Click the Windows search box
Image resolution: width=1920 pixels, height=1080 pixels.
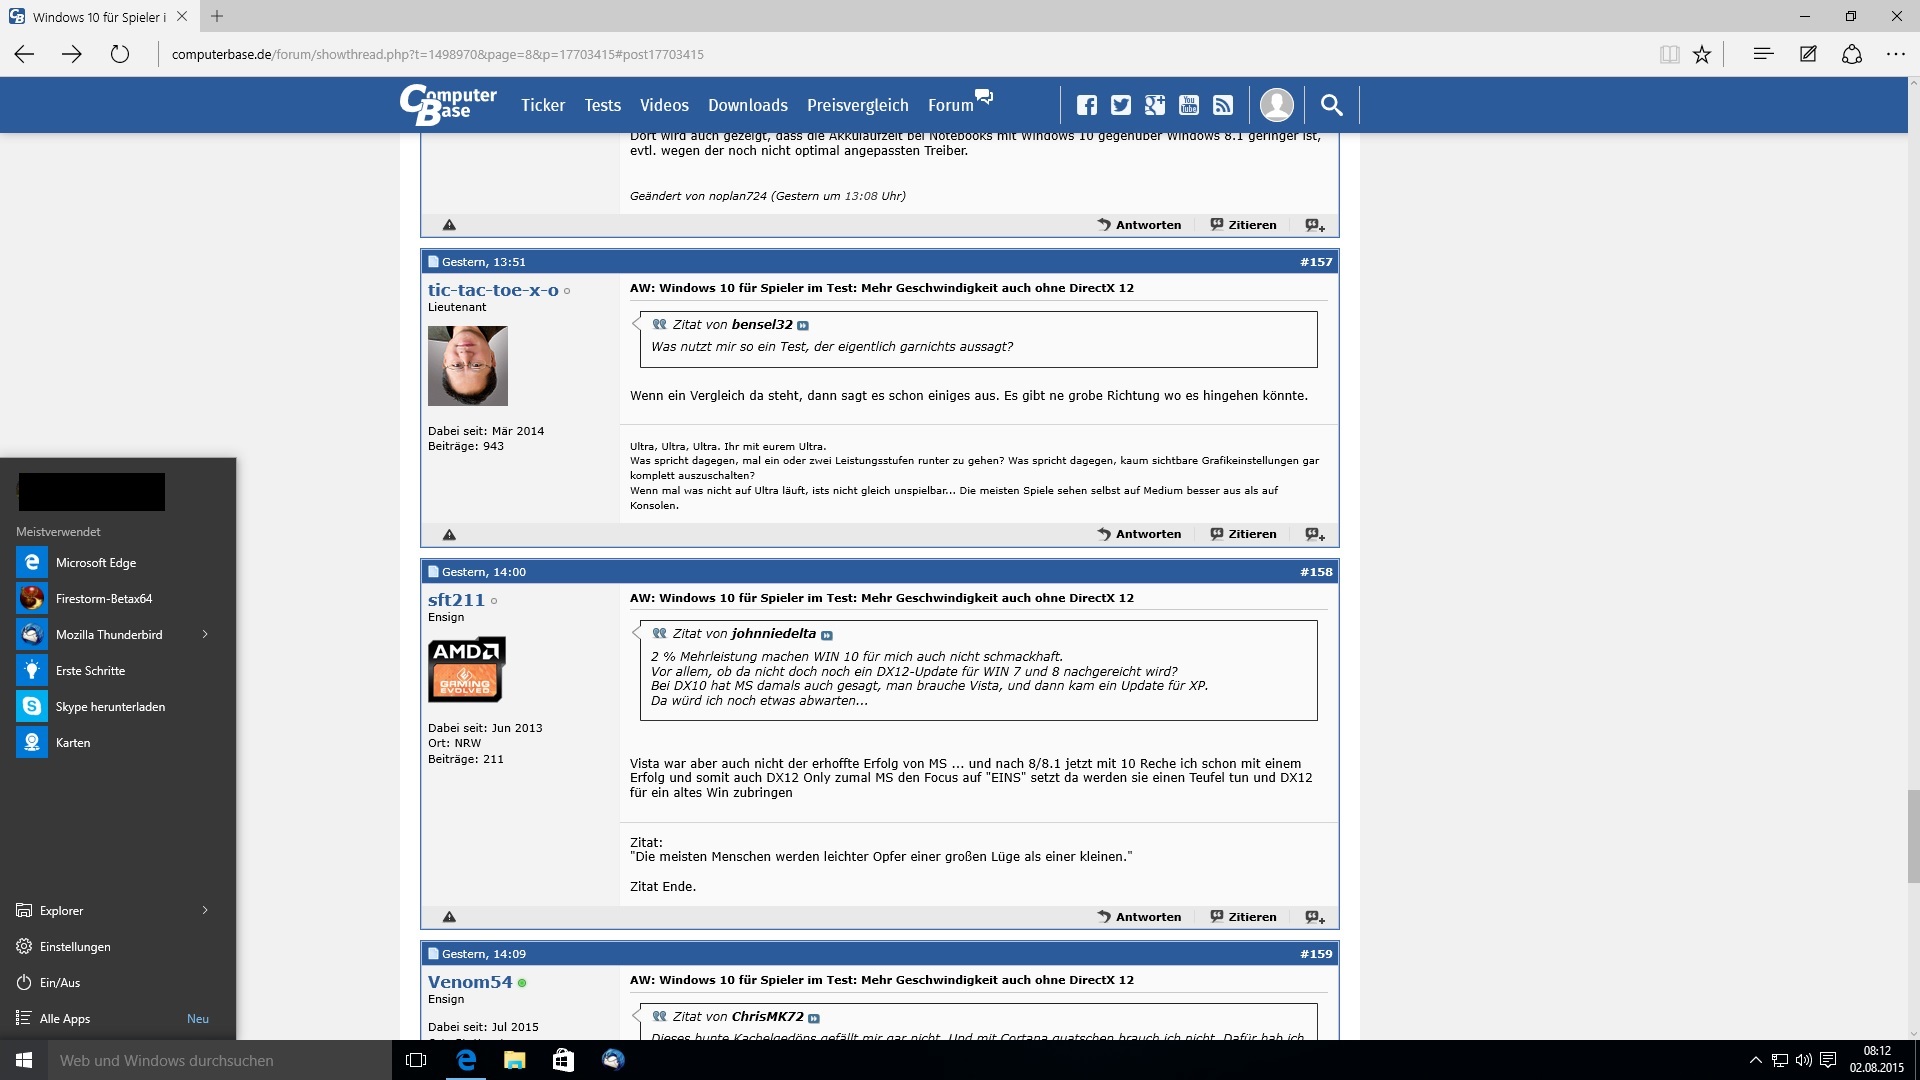pyautogui.click(x=220, y=1060)
